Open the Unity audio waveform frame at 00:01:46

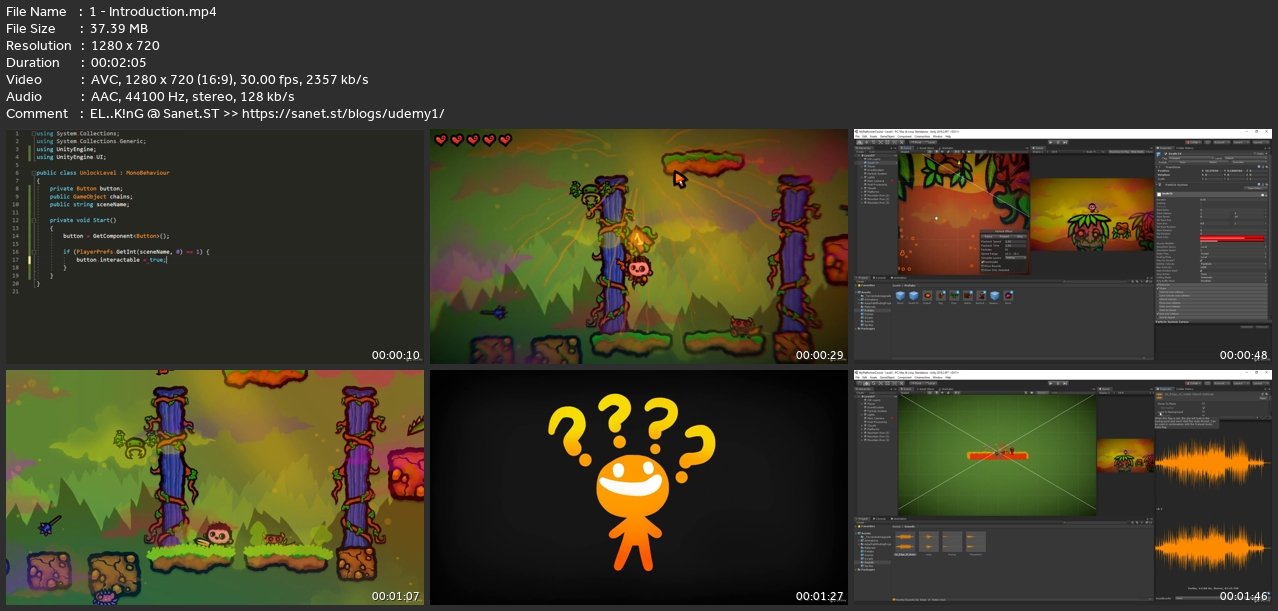coord(1063,487)
